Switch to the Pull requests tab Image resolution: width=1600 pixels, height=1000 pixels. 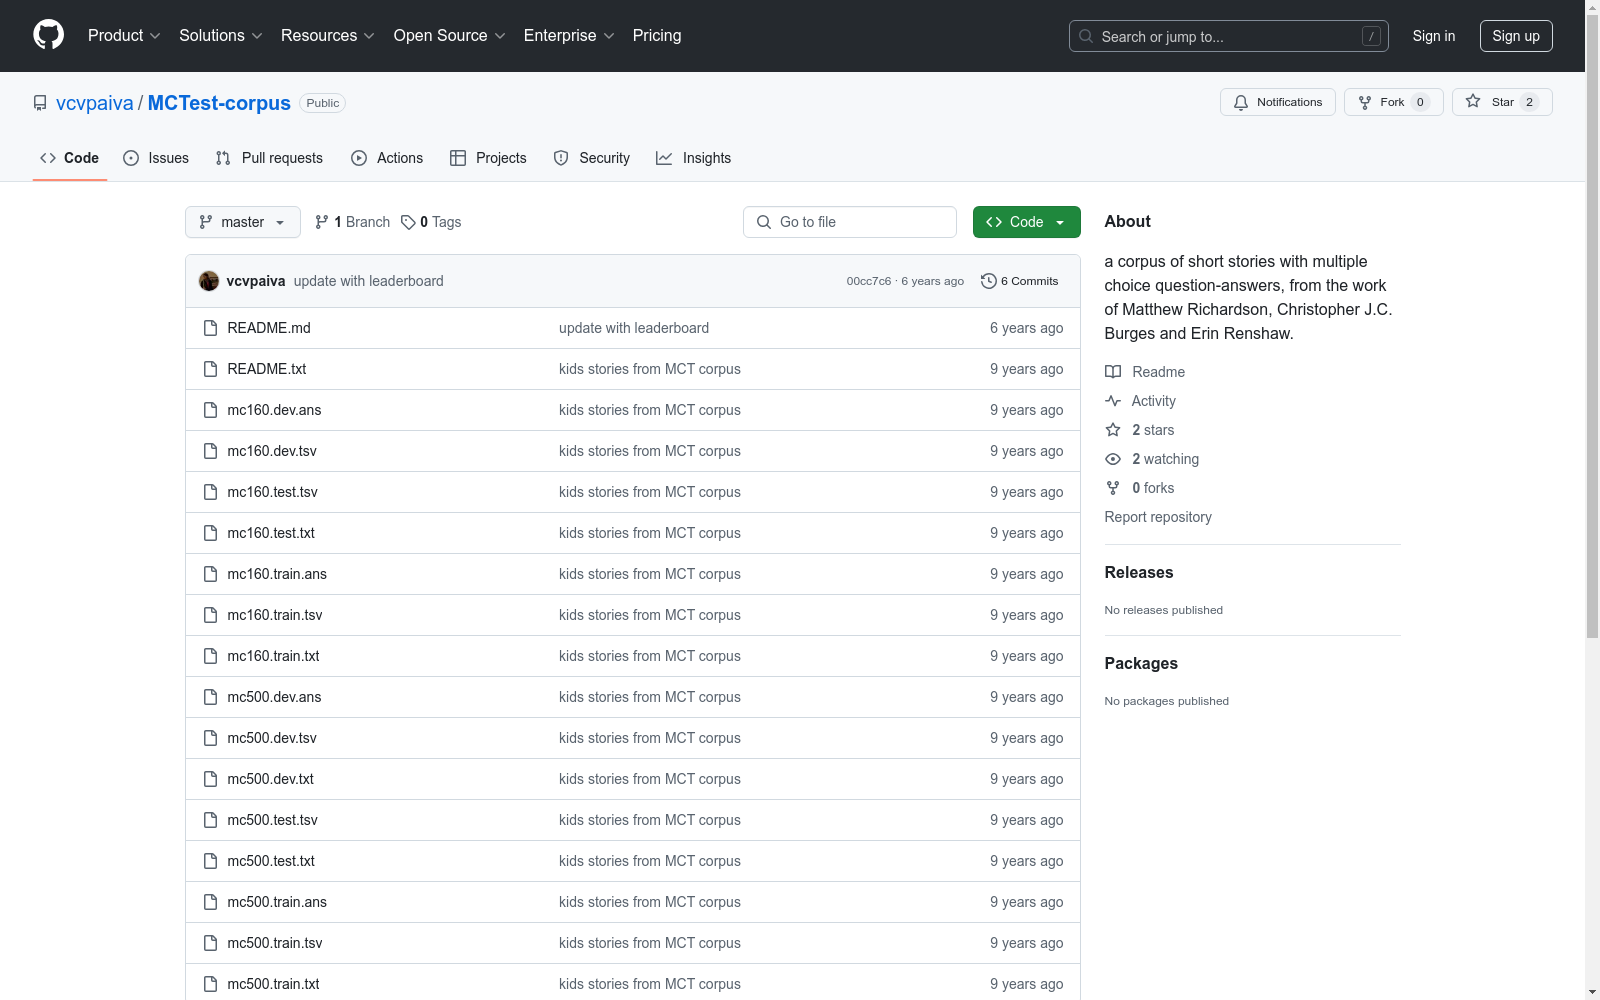[x=269, y=158]
